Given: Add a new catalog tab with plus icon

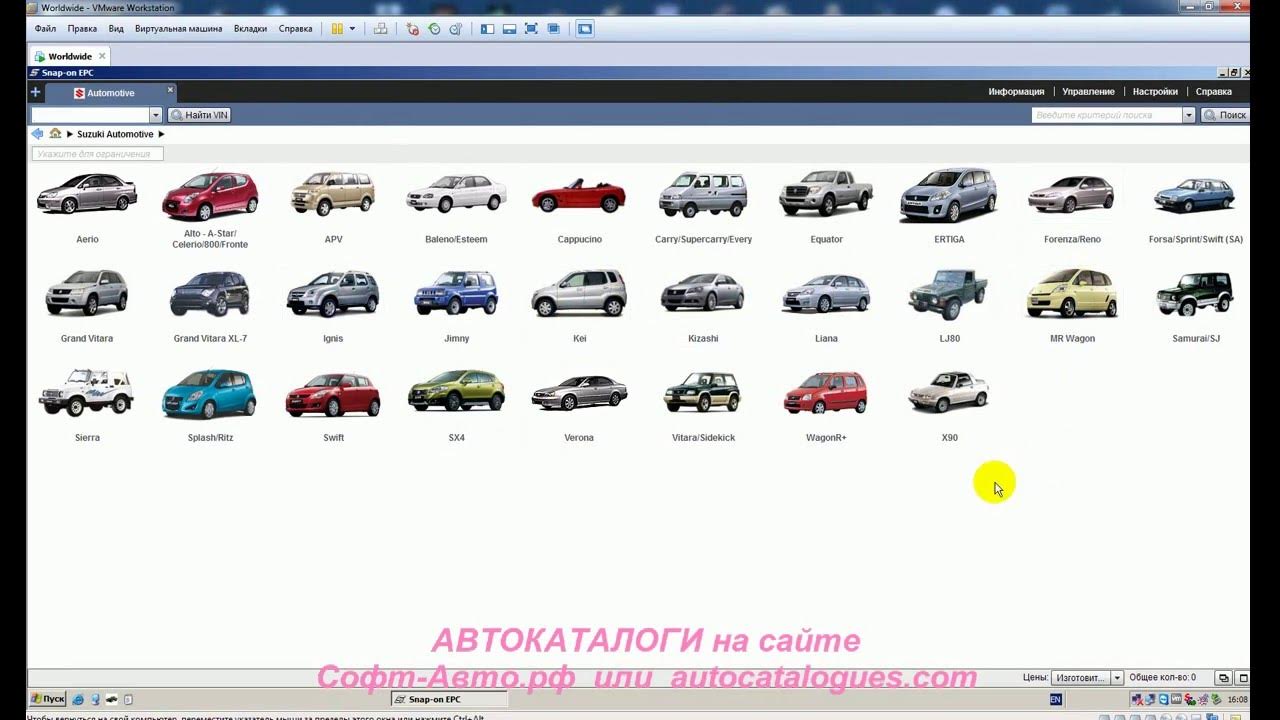Looking at the screenshot, I should click(x=36, y=92).
